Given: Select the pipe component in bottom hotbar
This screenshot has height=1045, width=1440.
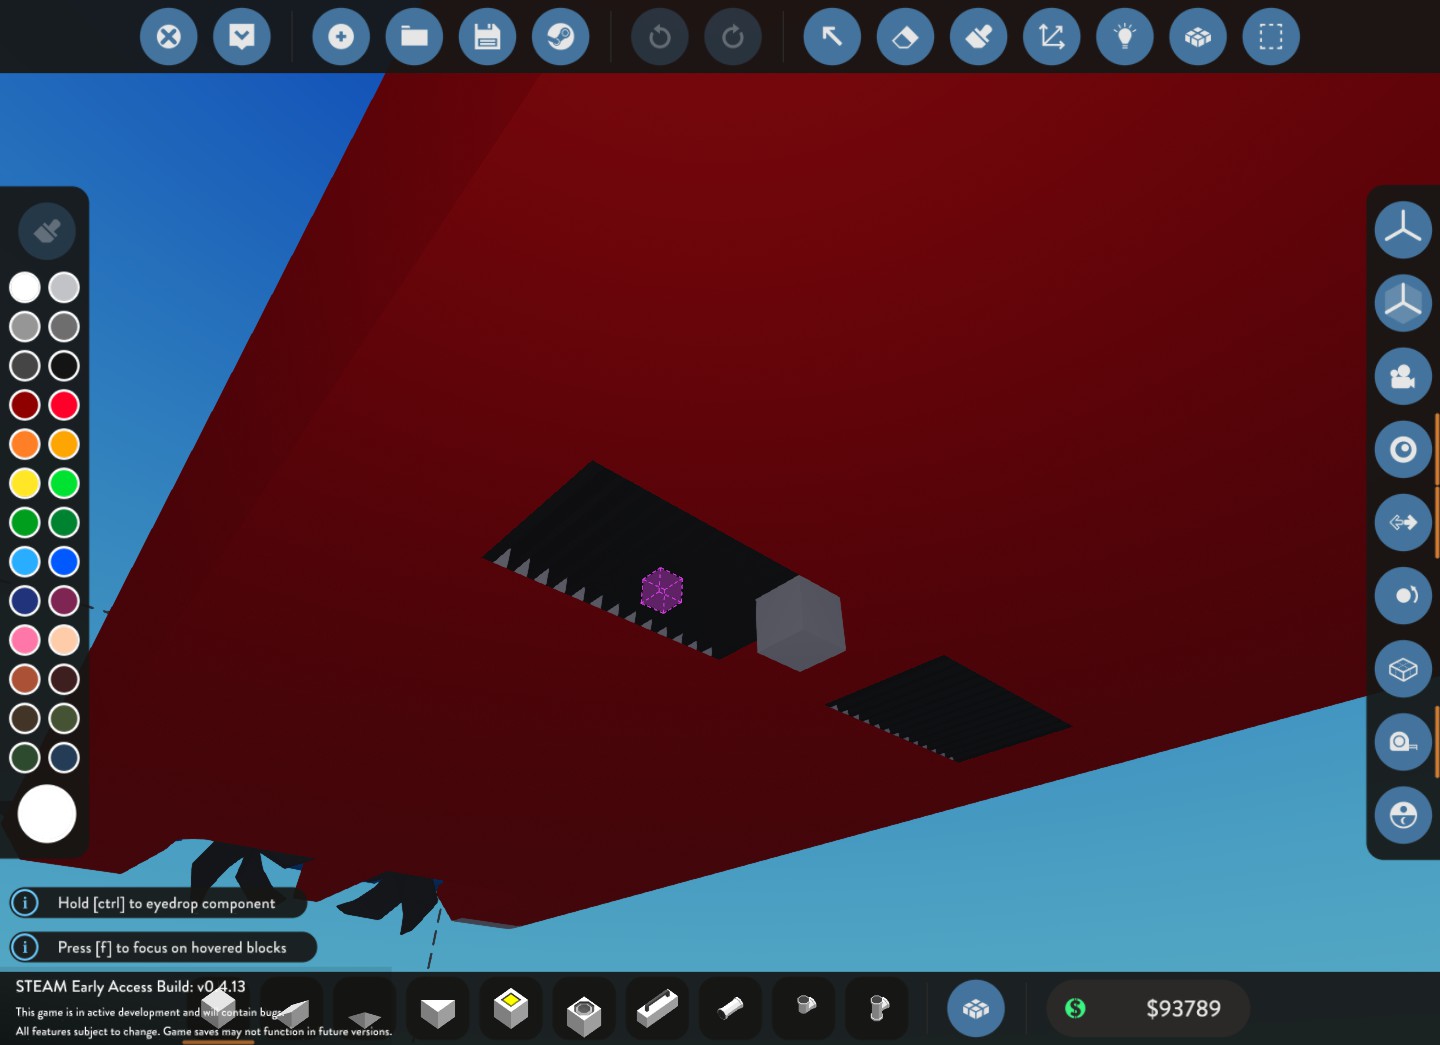Looking at the screenshot, I should tap(731, 1008).
